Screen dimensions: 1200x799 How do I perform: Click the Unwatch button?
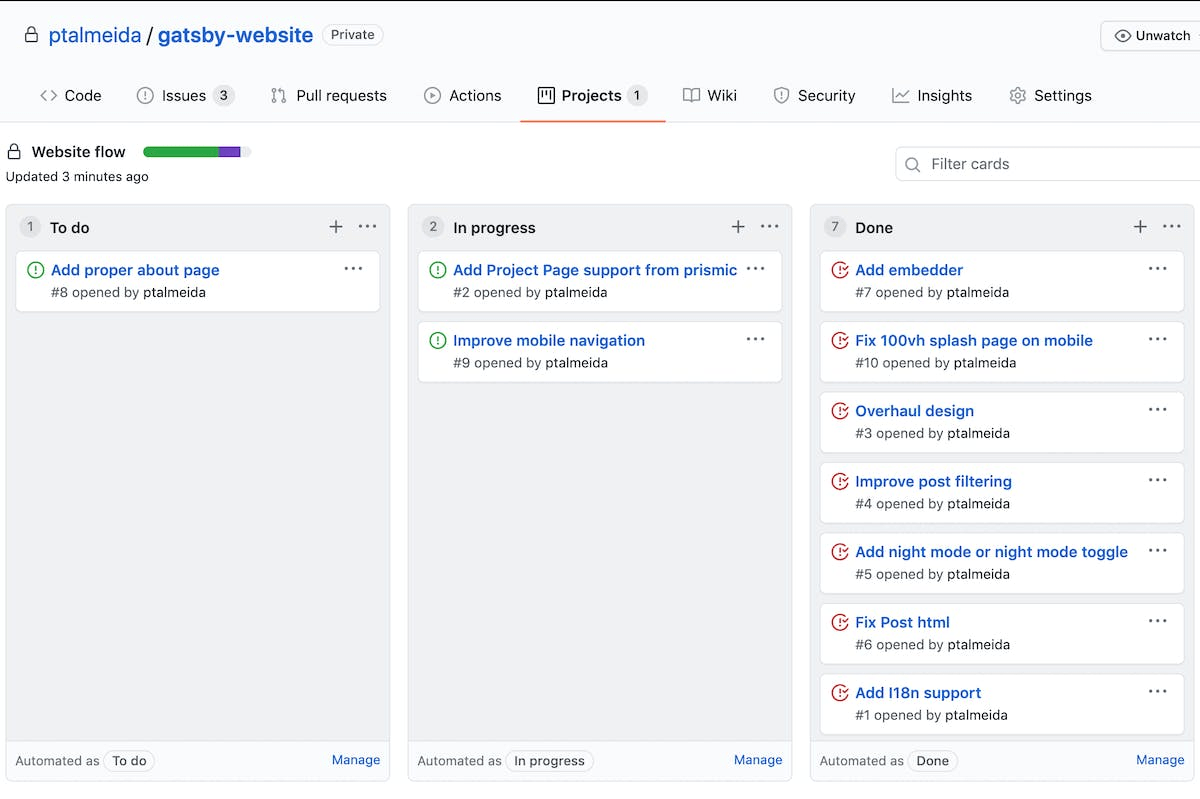[x=1150, y=36]
